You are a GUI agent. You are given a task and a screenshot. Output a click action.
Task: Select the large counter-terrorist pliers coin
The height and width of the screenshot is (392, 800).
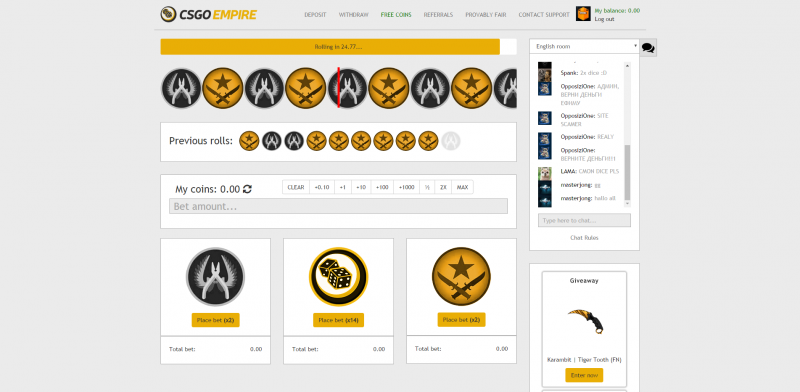pyautogui.click(x=215, y=277)
